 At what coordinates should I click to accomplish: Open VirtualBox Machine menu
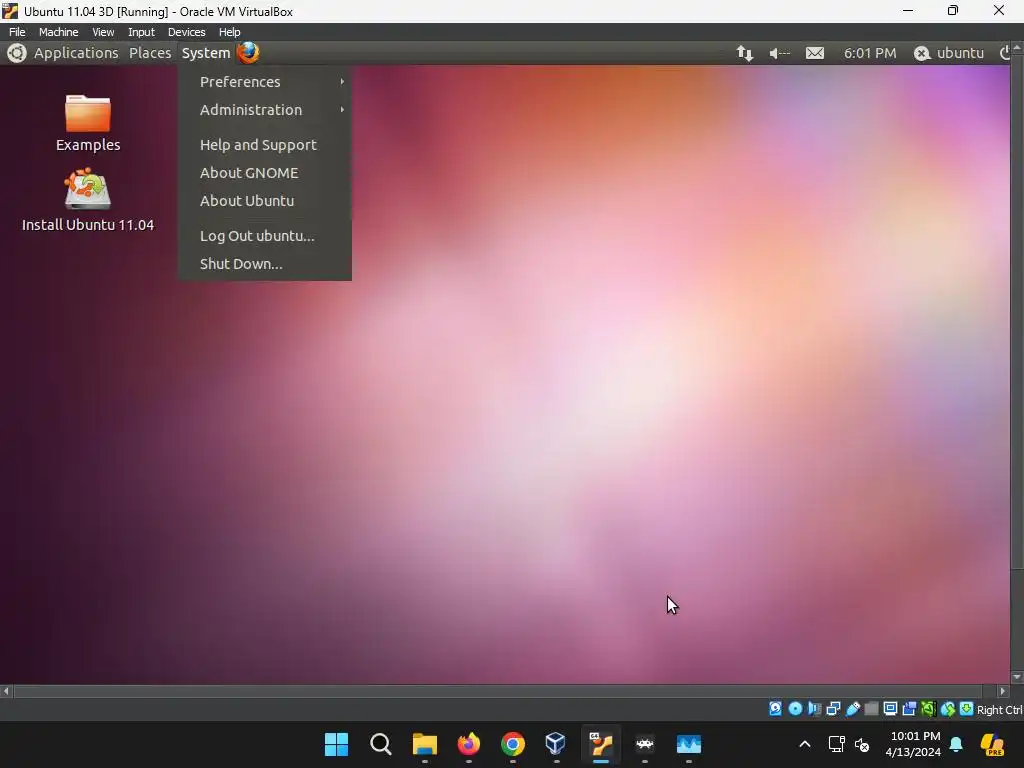click(x=58, y=32)
